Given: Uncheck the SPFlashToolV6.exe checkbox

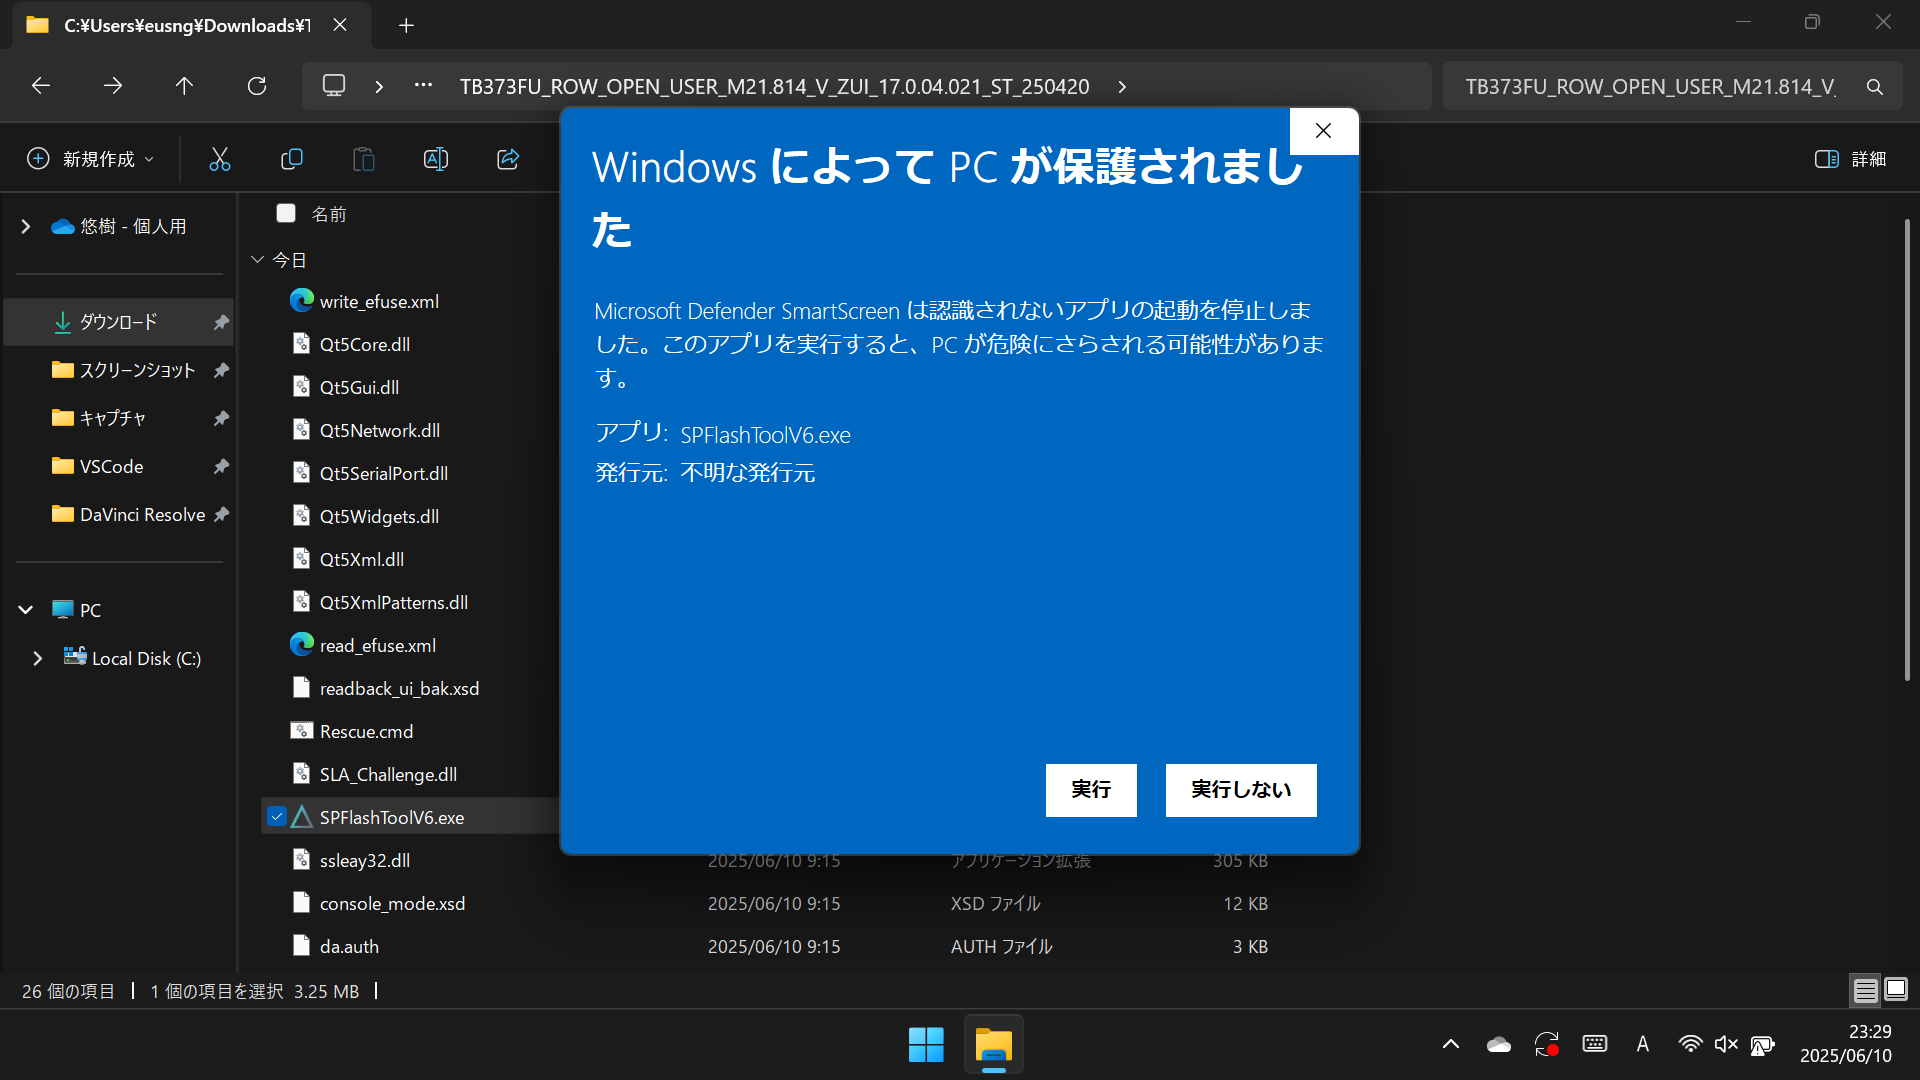Looking at the screenshot, I should [x=278, y=817].
